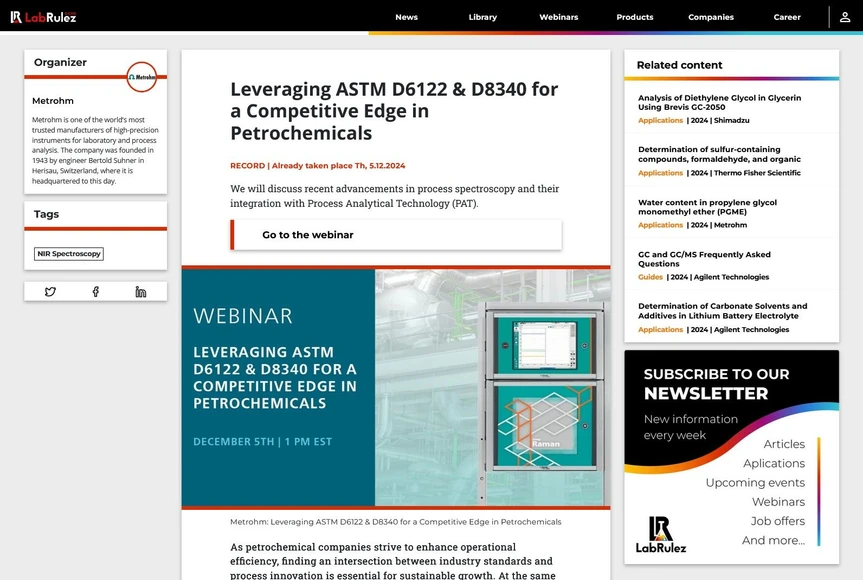863x580 pixels.
Task: Open the Companies menu
Action: click(x=711, y=17)
